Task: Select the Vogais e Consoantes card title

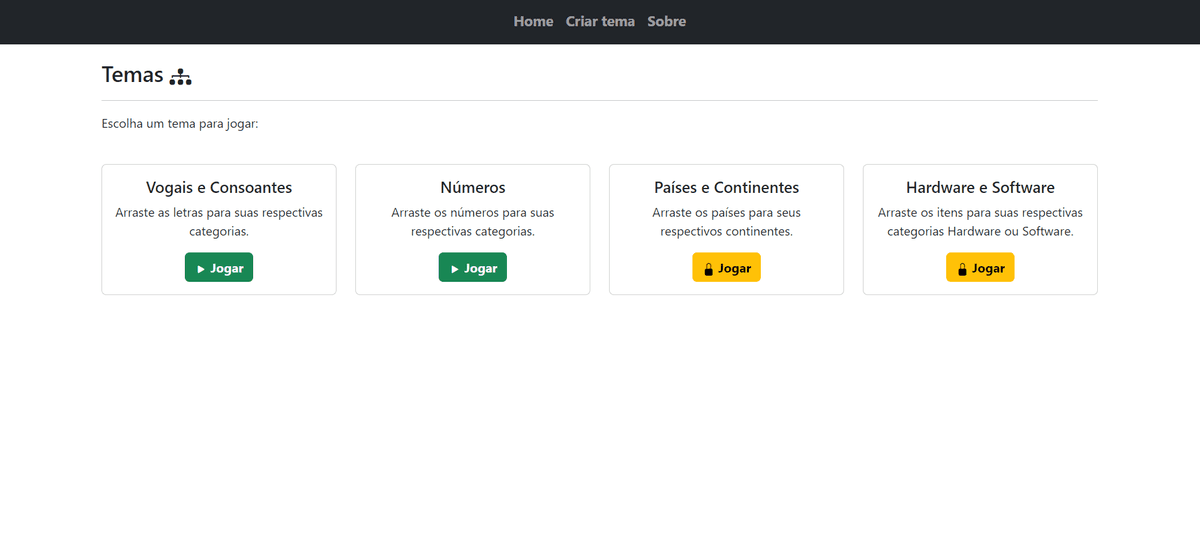Action: tap(219, 187)
